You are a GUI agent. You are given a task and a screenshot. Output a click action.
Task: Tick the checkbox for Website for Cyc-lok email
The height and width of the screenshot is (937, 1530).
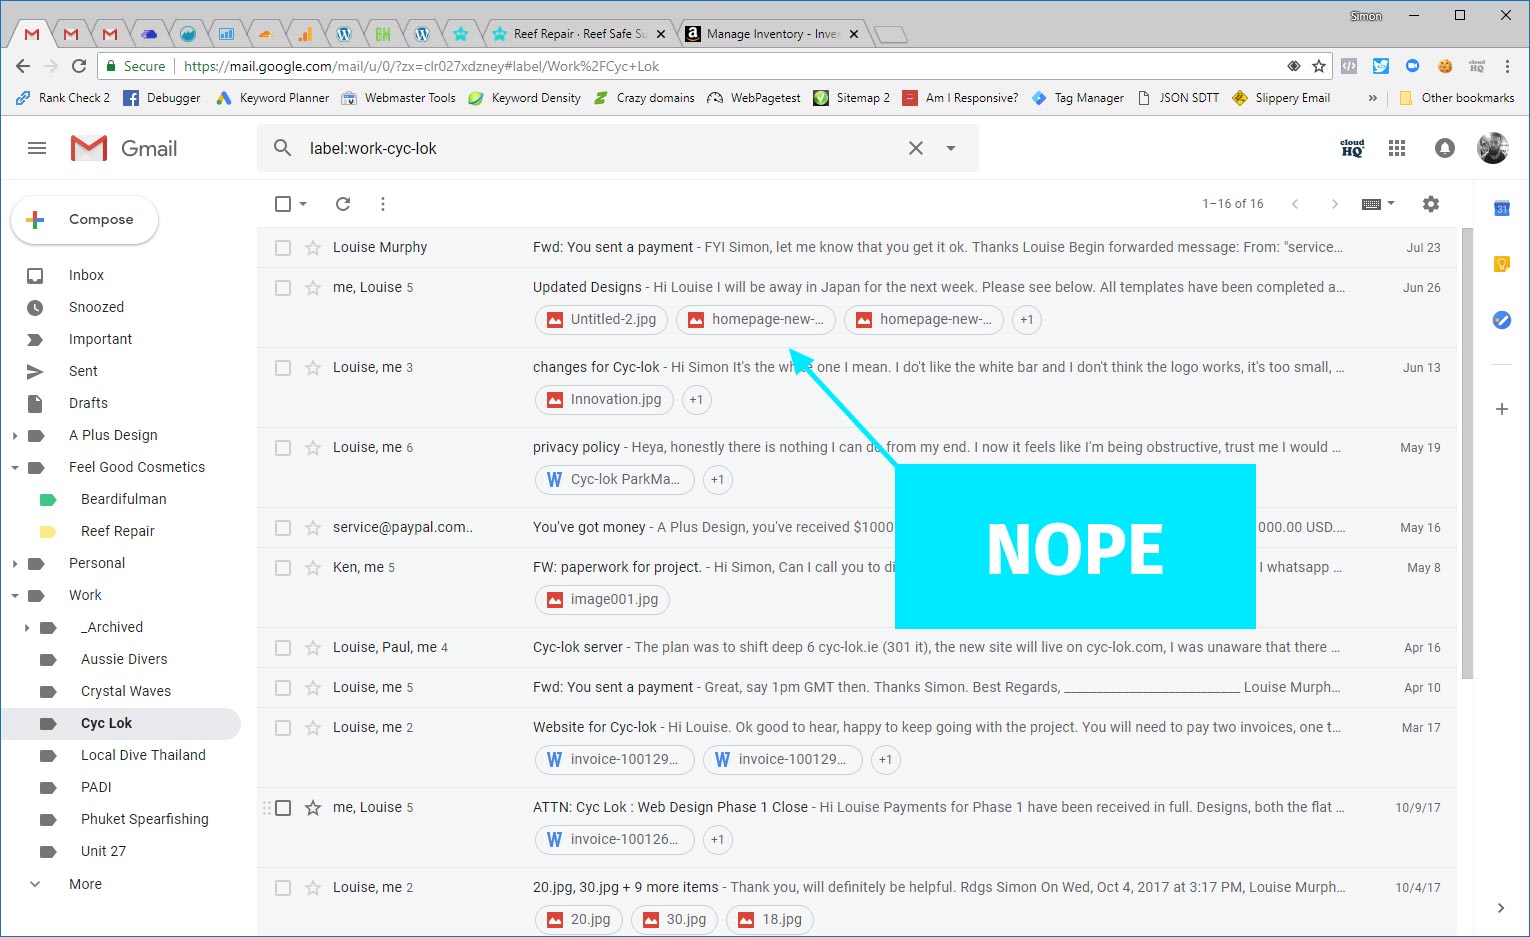point(283,727)
